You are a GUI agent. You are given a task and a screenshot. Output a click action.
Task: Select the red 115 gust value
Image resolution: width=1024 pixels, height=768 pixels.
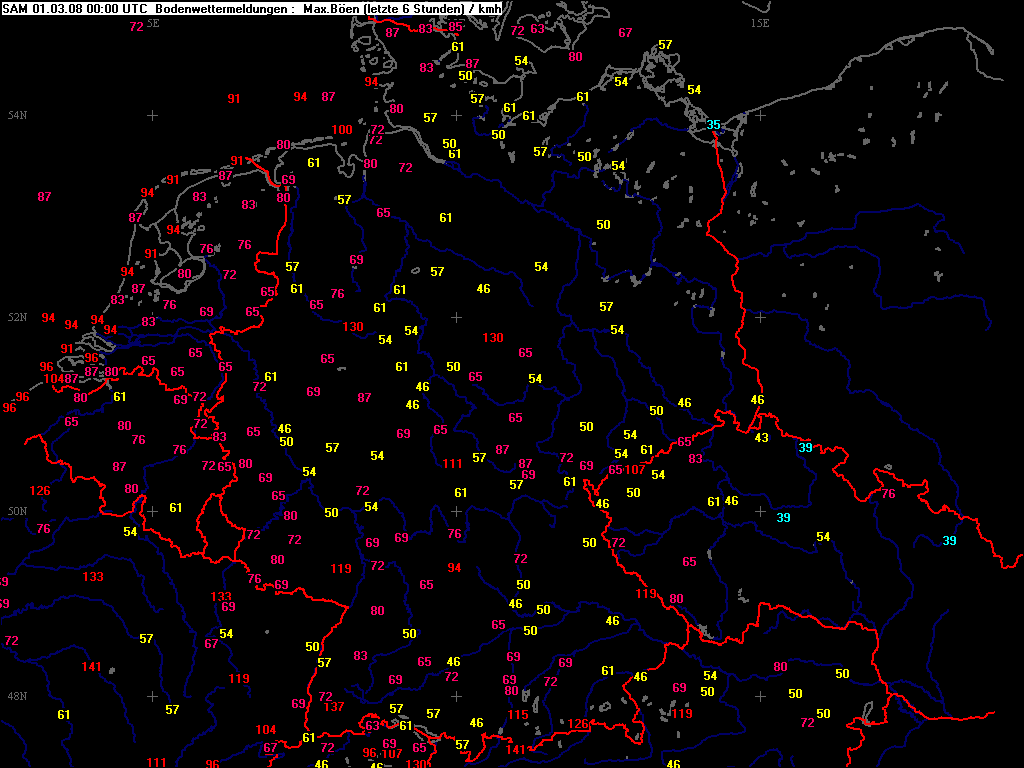[x=517, y=715]
